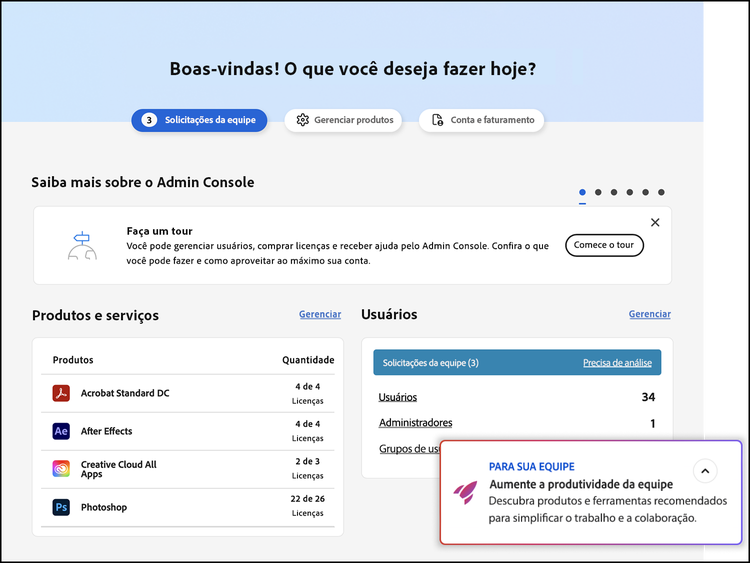Screen dimensions: 750x563
Task: Click the gear icon in Gerenciar produtos
Action: [302, 120]
